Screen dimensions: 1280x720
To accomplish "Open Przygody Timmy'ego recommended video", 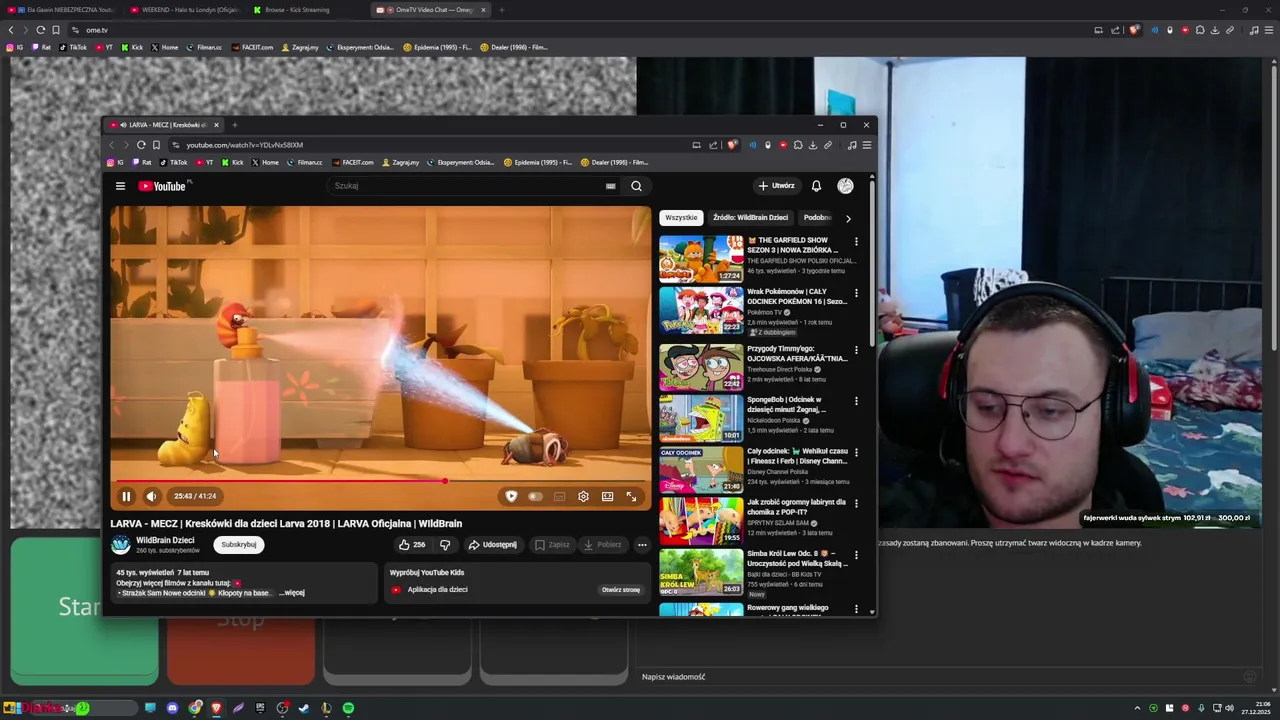I will tap(701, 366).
